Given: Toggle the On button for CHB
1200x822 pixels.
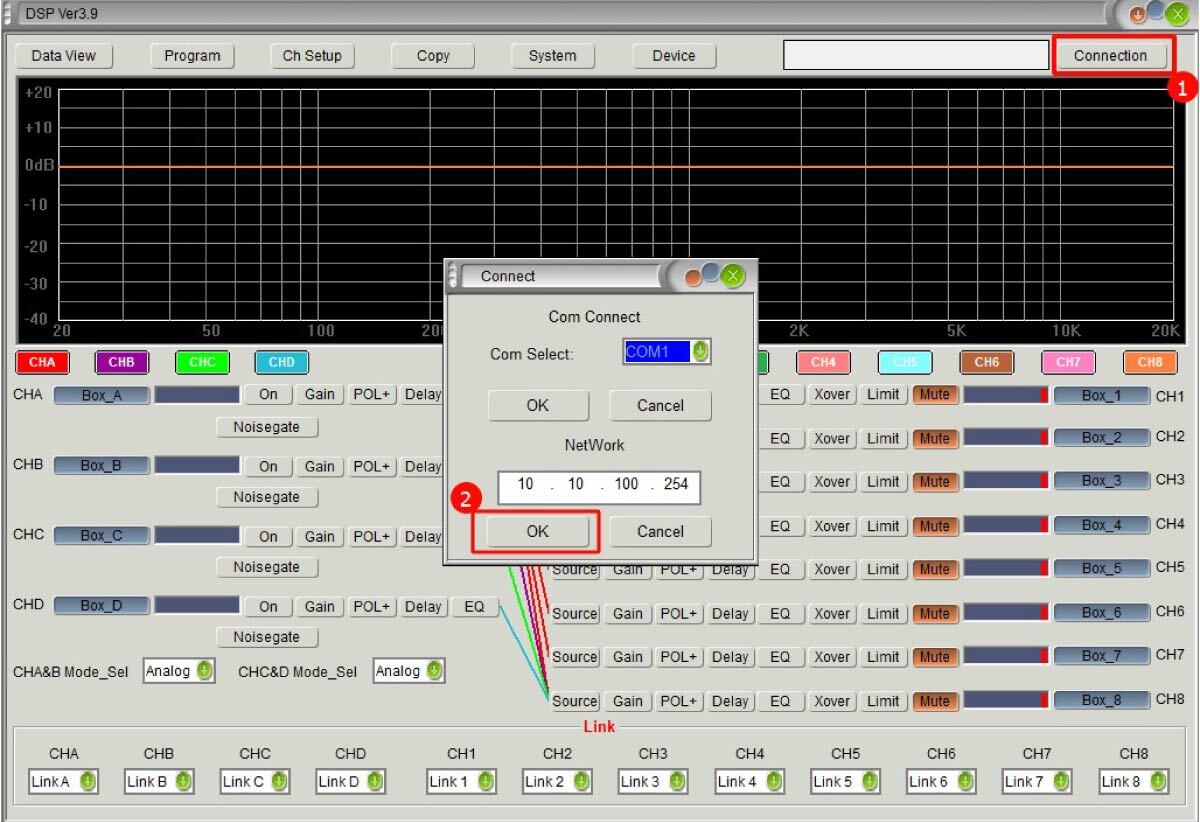Looking at the screenshot, I should (268, 466).
